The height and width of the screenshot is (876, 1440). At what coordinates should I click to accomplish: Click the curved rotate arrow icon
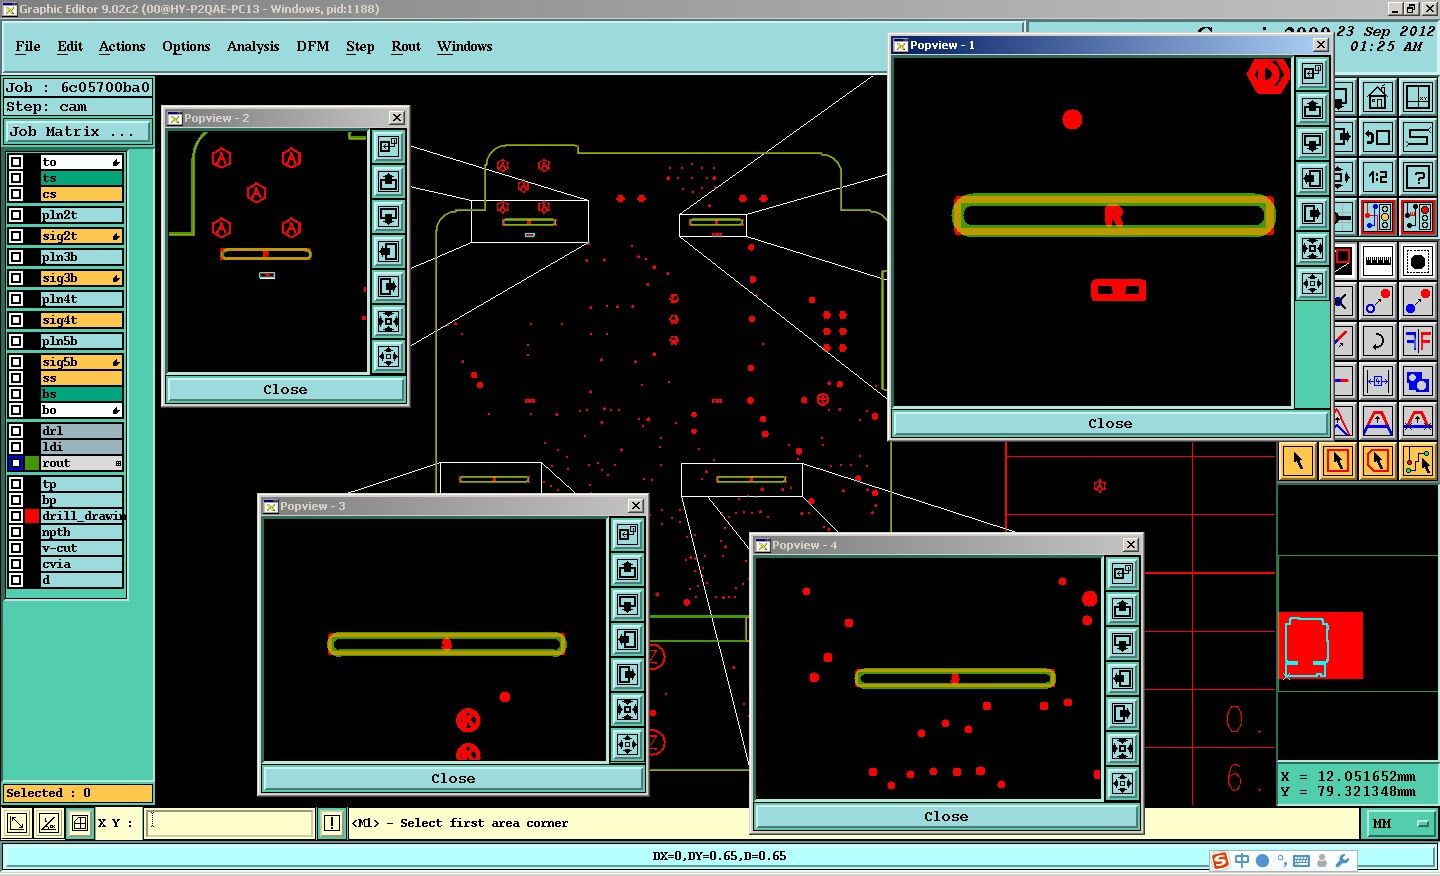(1378, 341)
